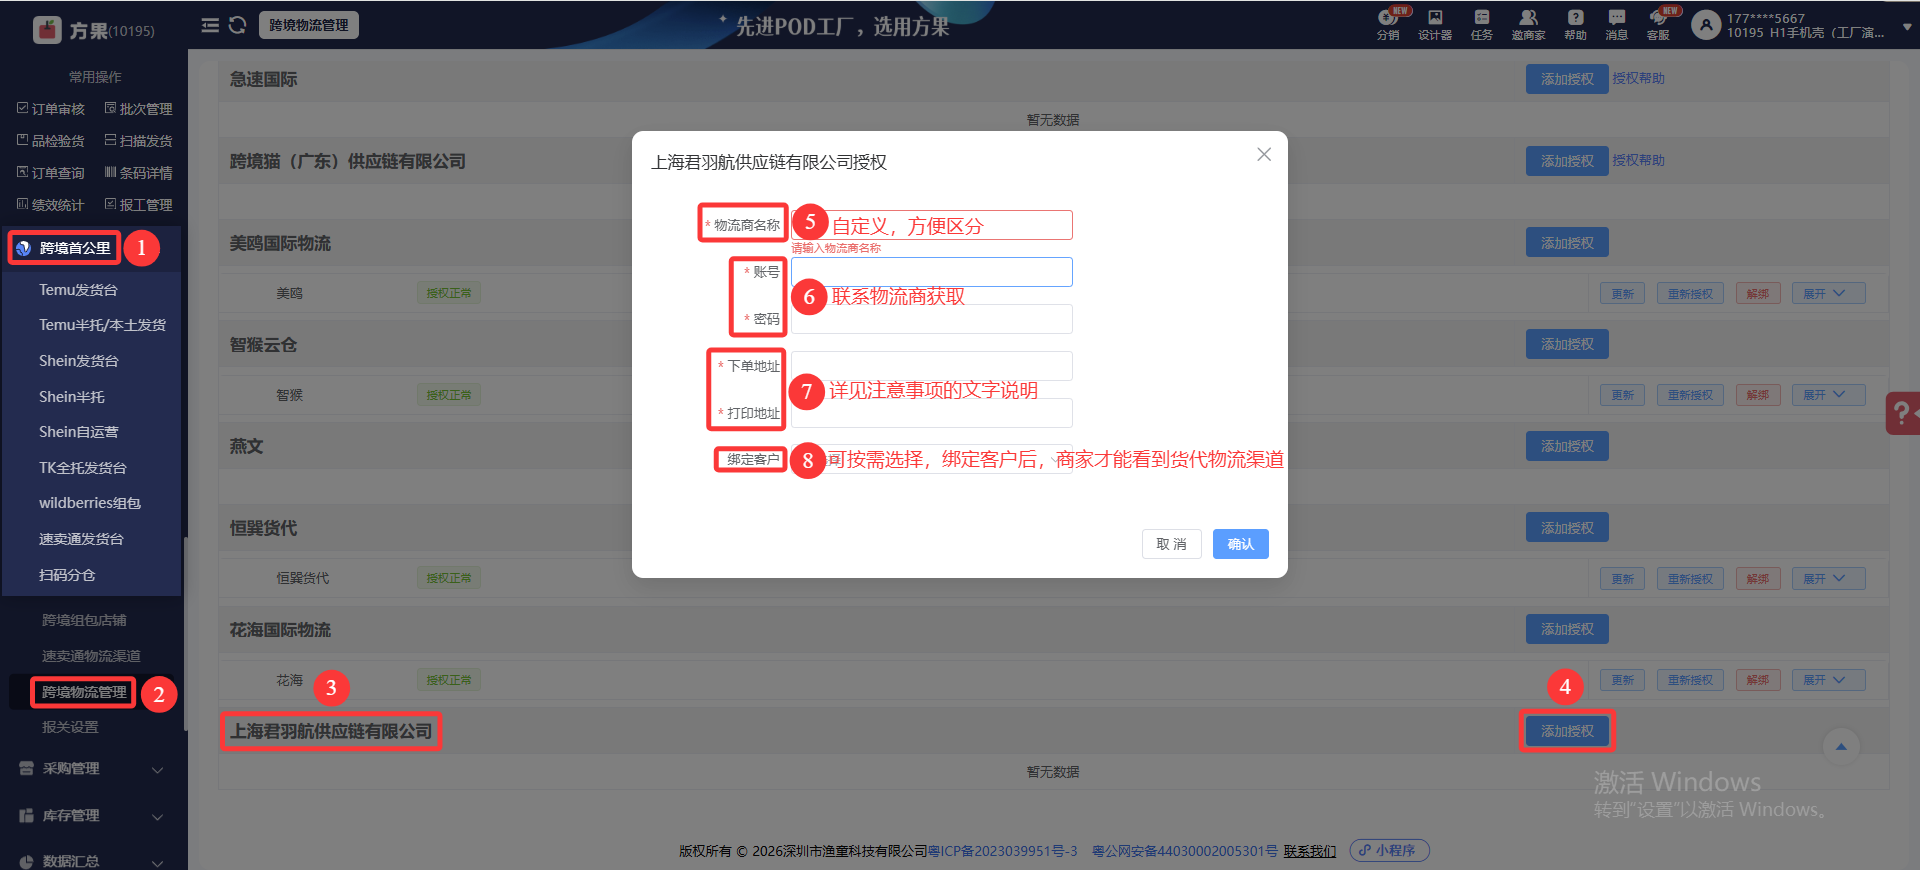Open 扫码分仓 in the sidebar
Image resolution: width=1920 pixels, height=870 pixels.
pos(67,575)
